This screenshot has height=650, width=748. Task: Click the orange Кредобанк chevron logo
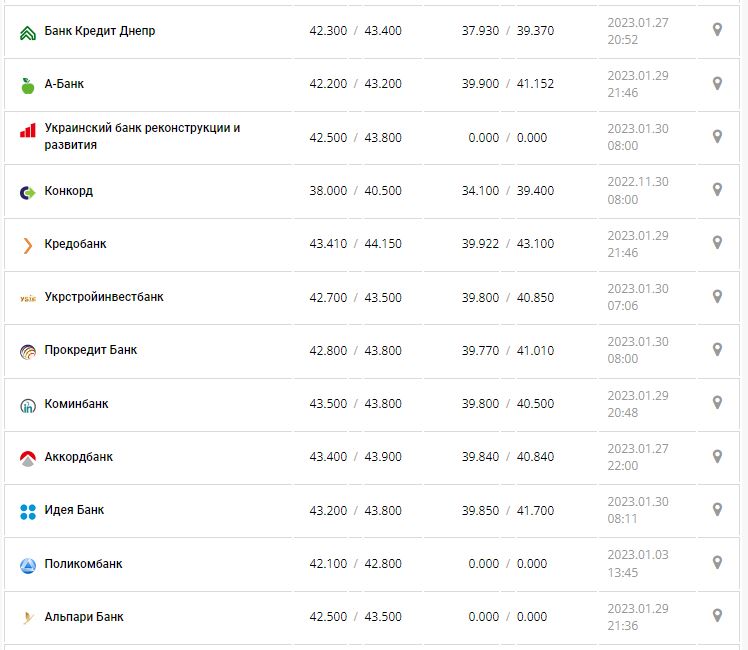pyautogui.click(x=28, y=245)
